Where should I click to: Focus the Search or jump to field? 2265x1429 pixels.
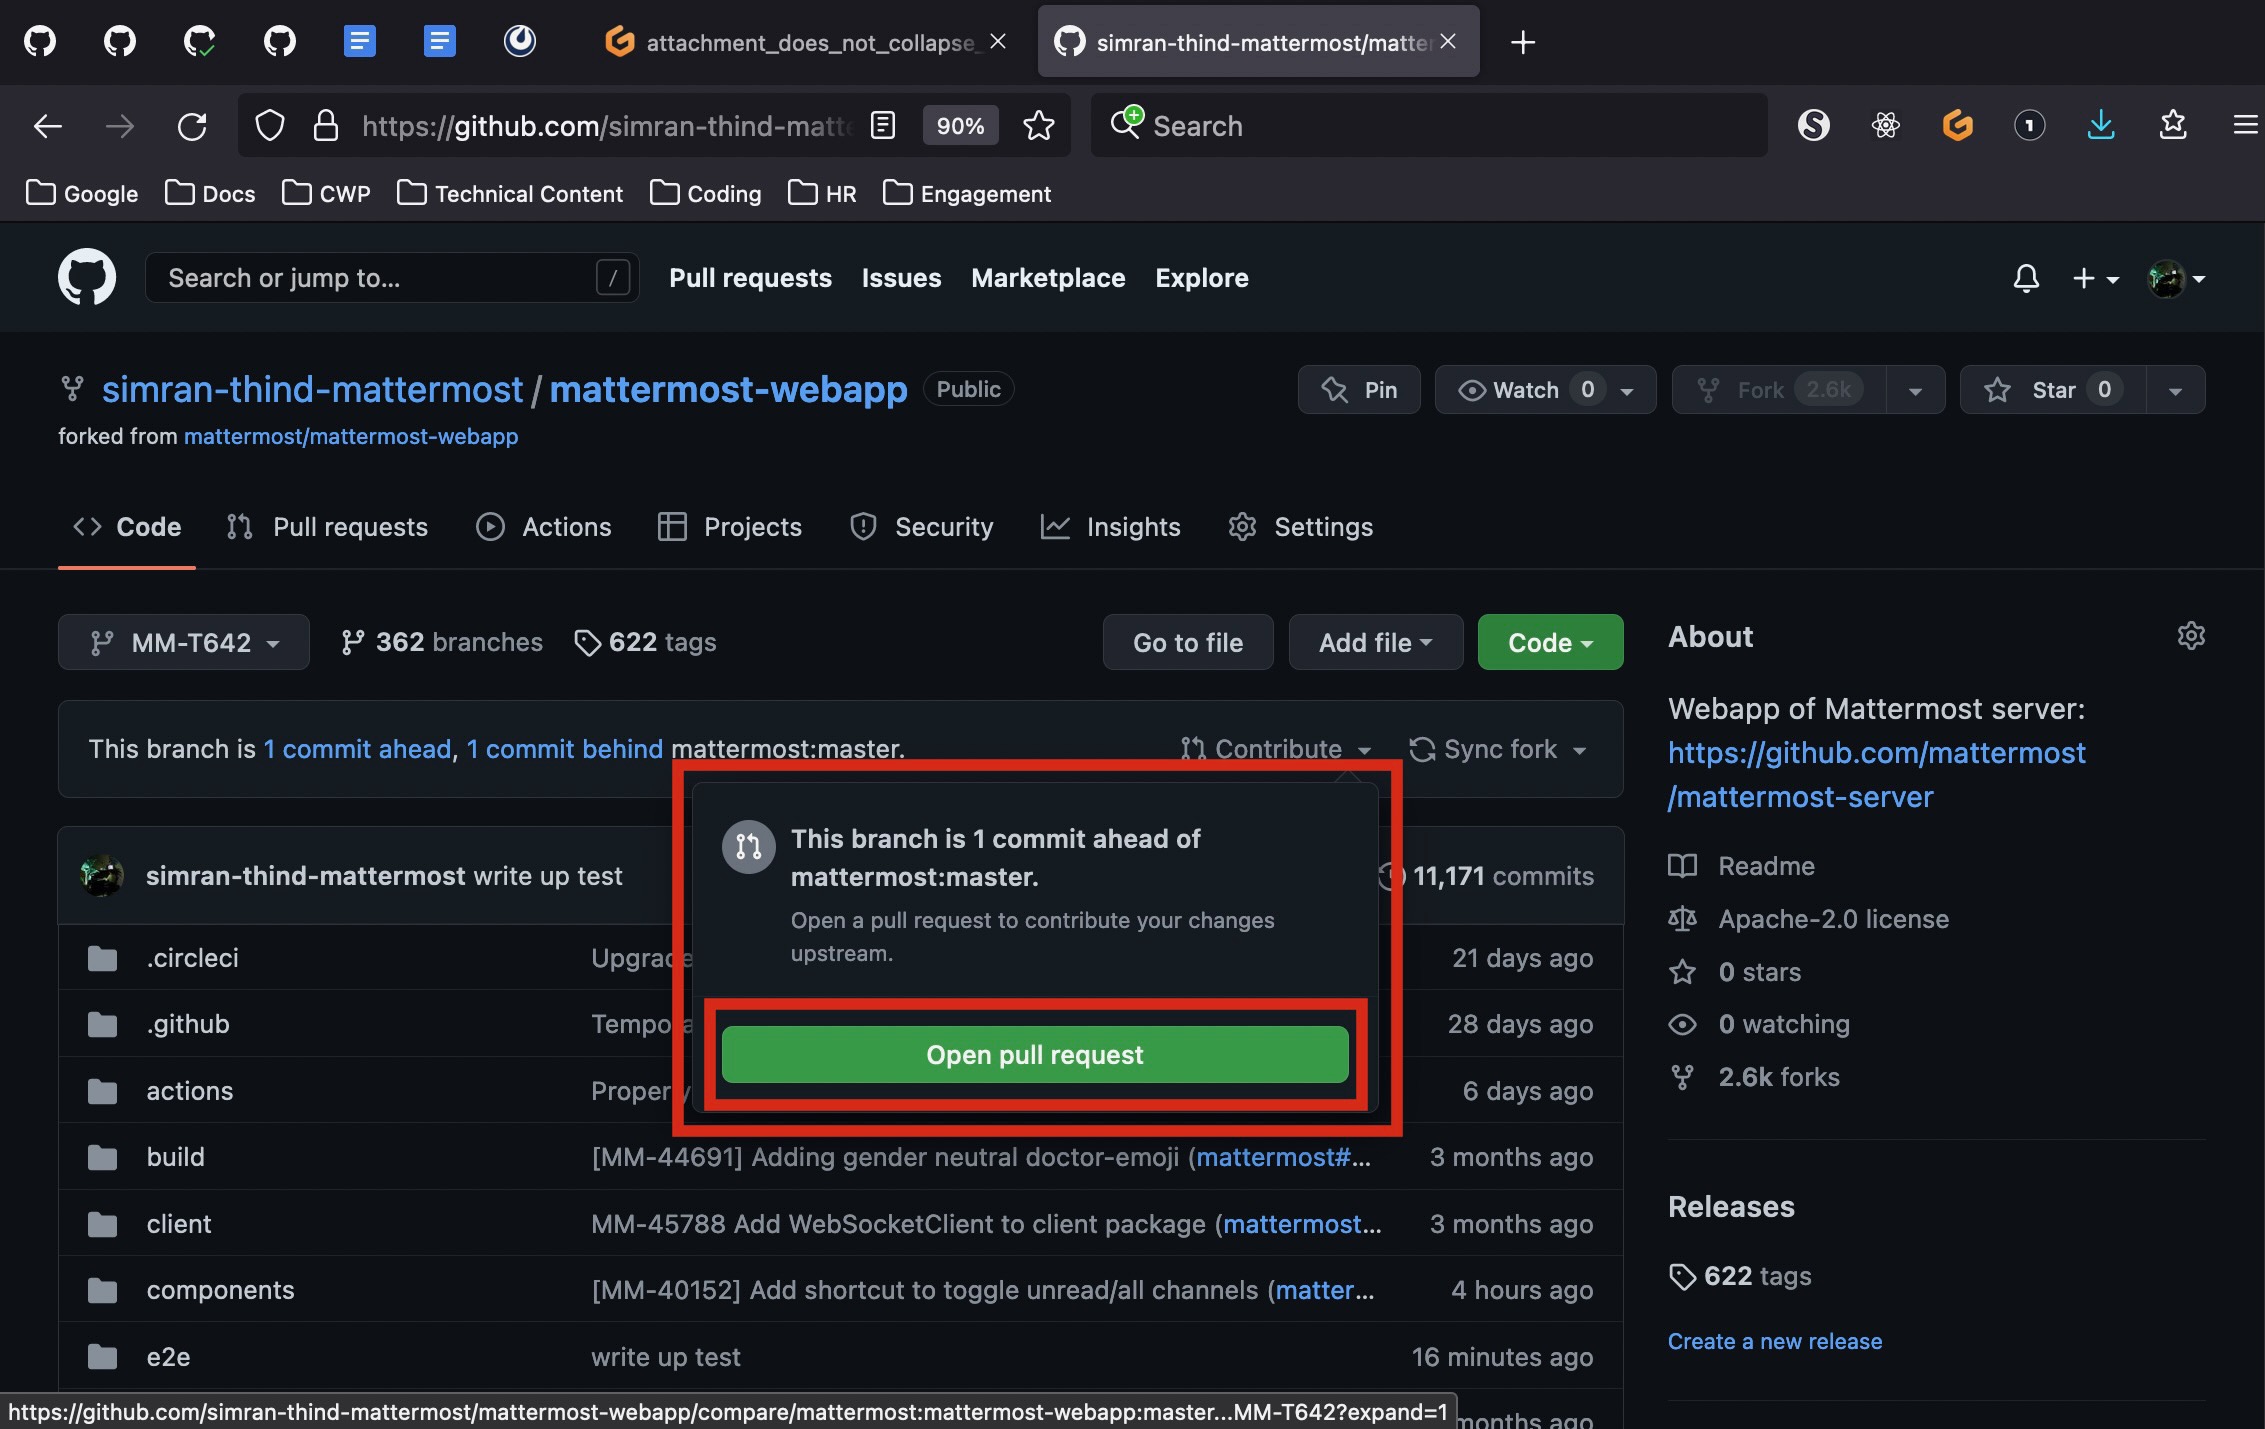point(392,277)
